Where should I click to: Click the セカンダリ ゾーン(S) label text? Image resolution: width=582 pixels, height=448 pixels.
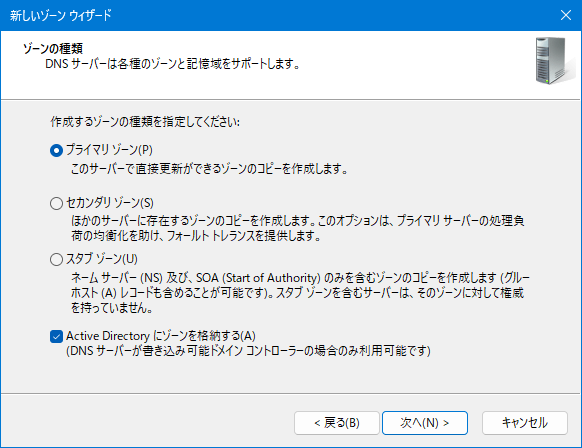pos(110,203)
